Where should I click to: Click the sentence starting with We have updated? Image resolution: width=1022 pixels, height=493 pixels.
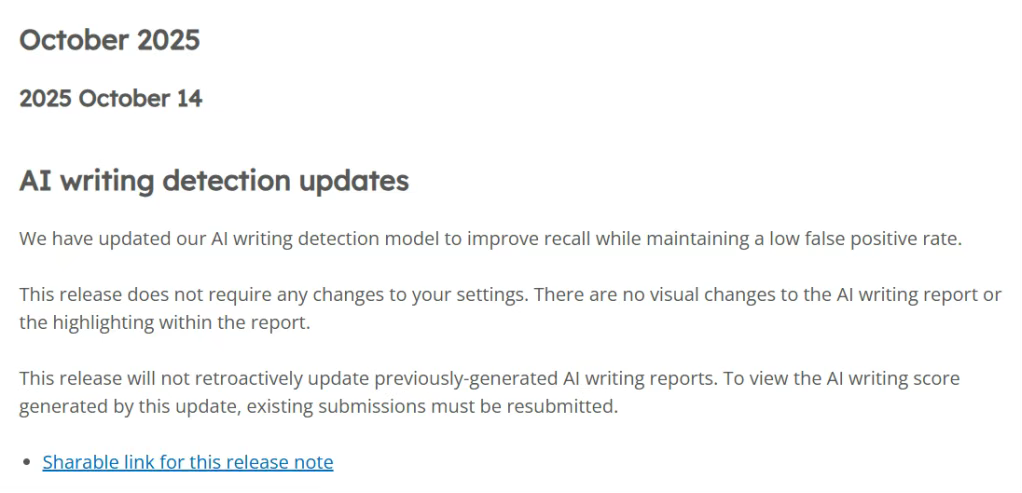click(491, 239)
